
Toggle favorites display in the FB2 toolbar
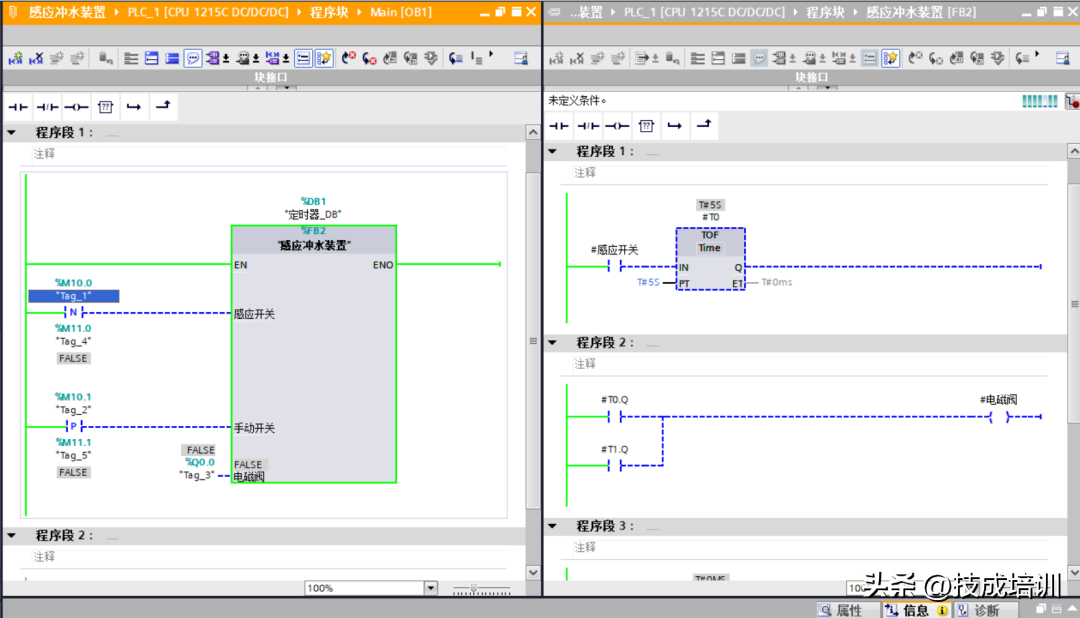point(890,59)
